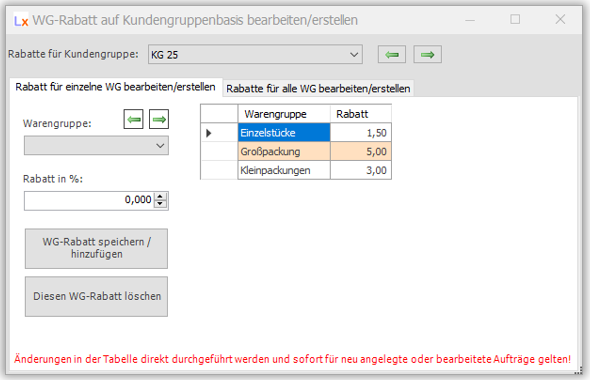Select the Kleinpackungen table cell
Viewport: 590px width, 380px height.
(x=284, y=170)
